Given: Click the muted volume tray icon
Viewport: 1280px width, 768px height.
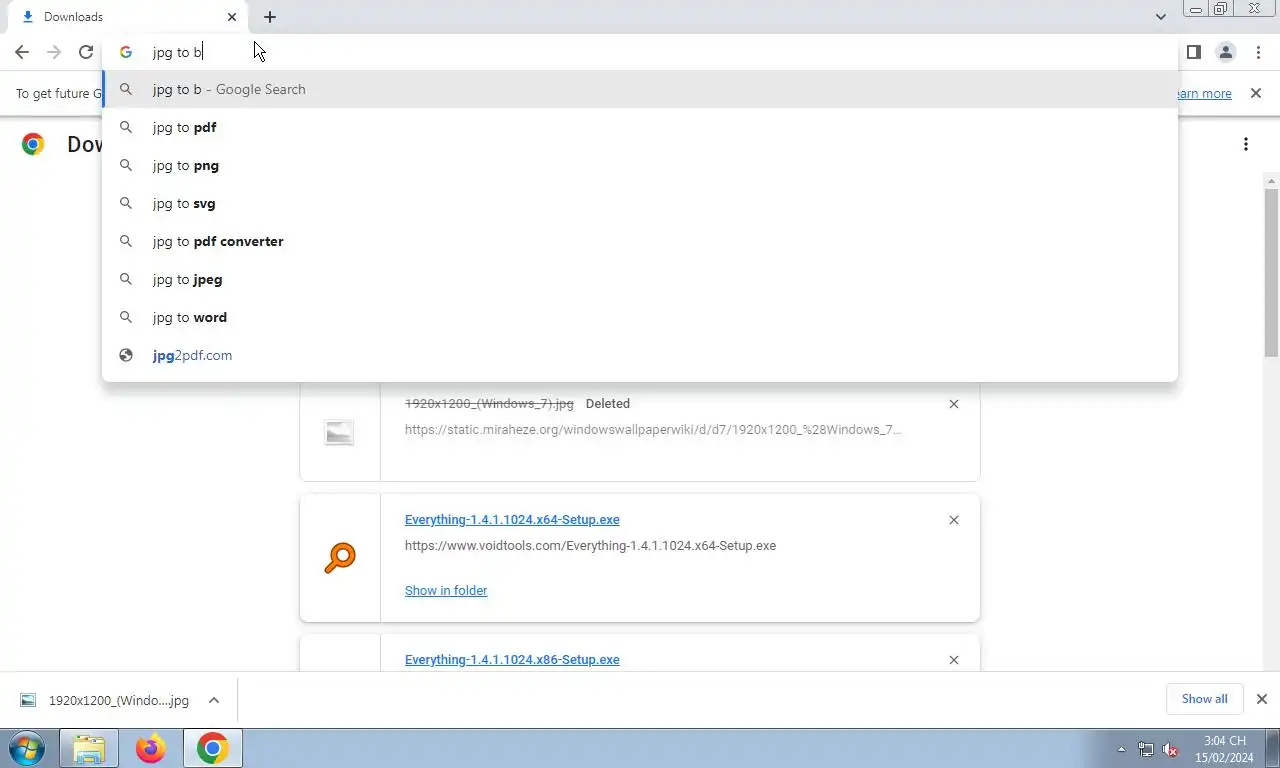Looking at the screenshot, I should [x=1170, y=749].
